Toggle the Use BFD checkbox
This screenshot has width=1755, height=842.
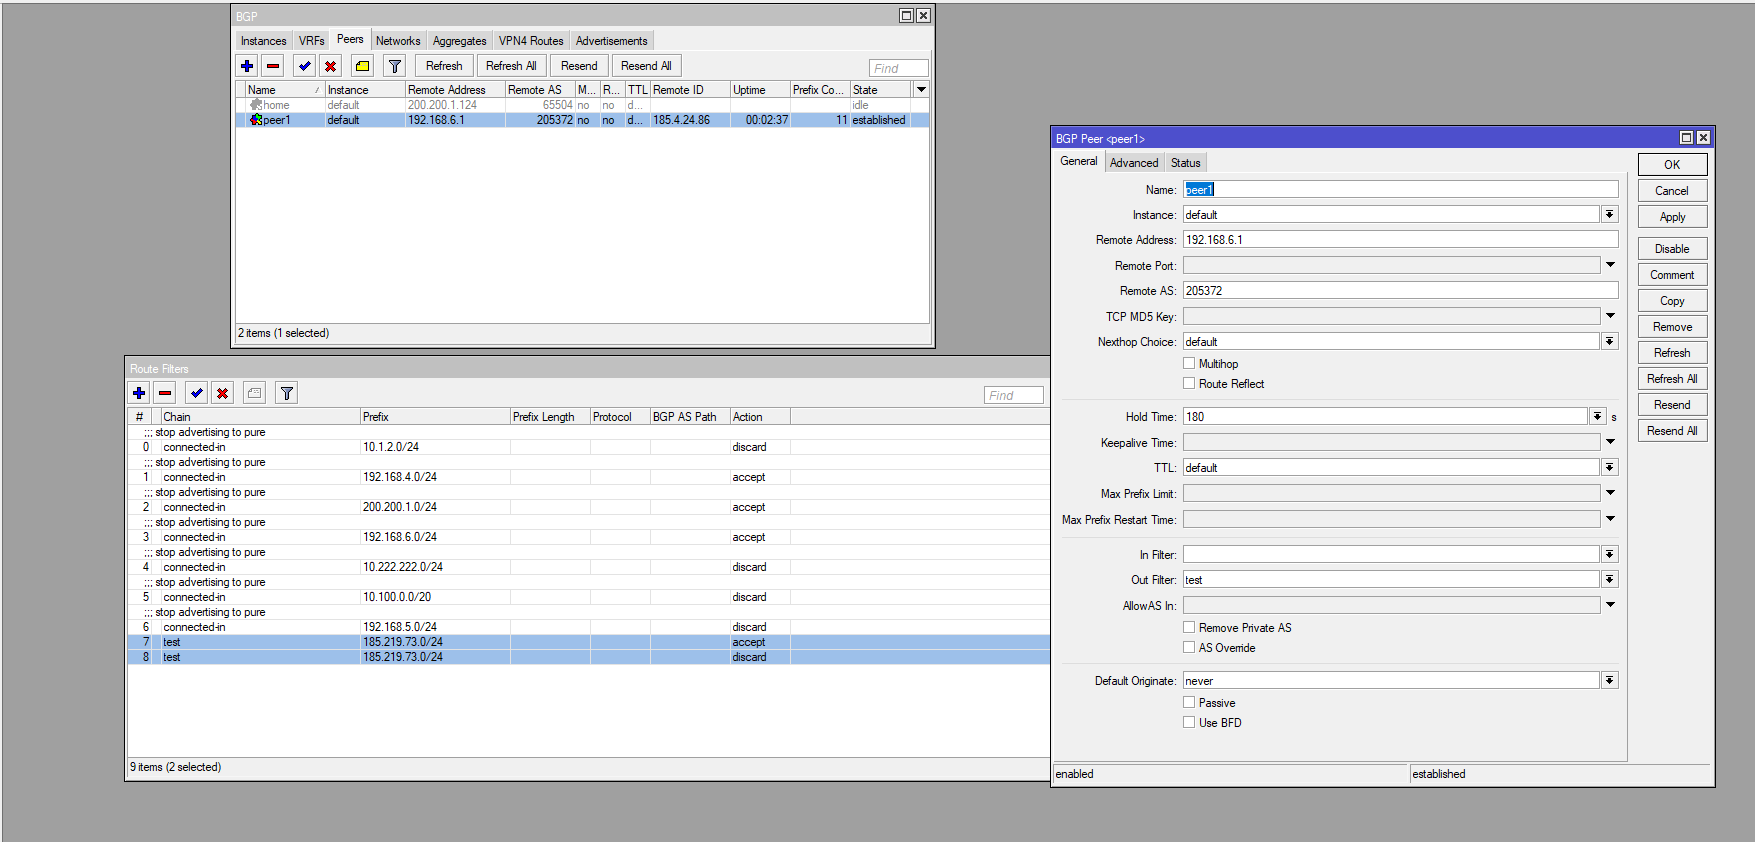coord(1189,723)
